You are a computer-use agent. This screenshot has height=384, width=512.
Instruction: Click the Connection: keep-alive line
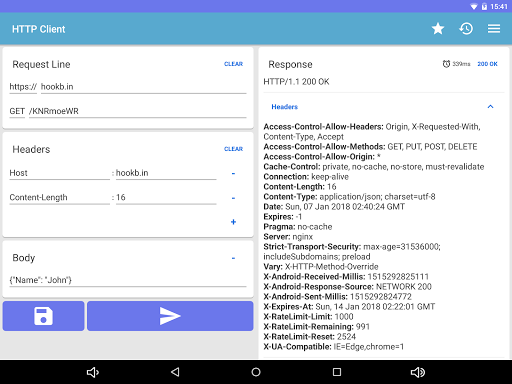coord(306,177)
